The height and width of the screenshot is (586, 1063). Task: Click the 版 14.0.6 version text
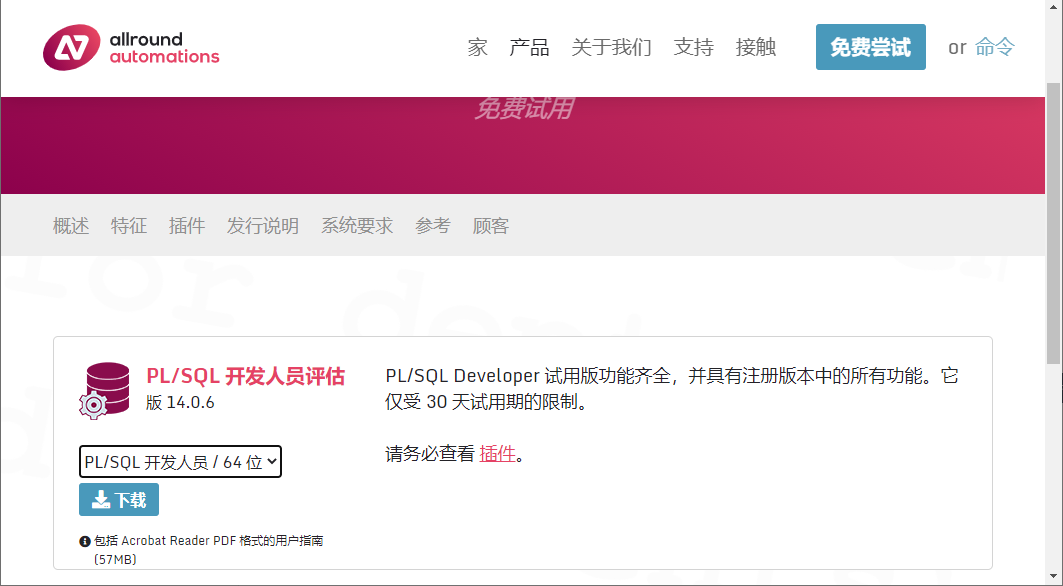click(x=180, y=403)
